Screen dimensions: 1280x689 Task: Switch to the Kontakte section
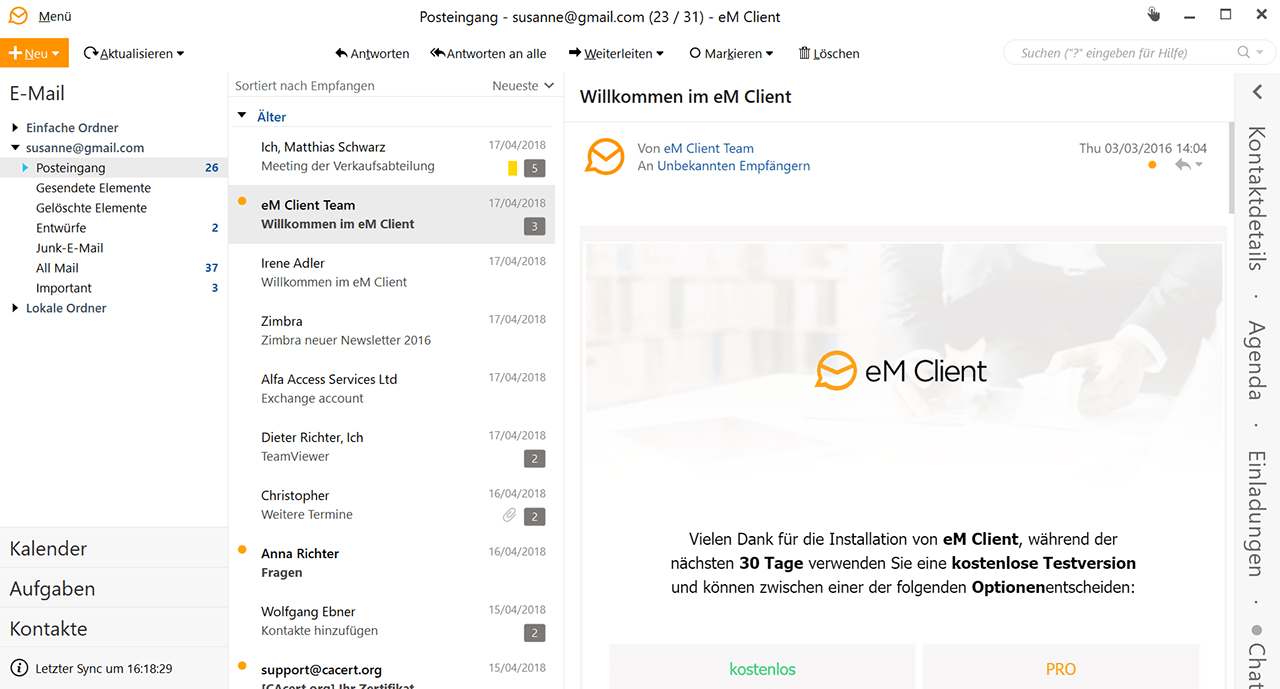point(114,628)
